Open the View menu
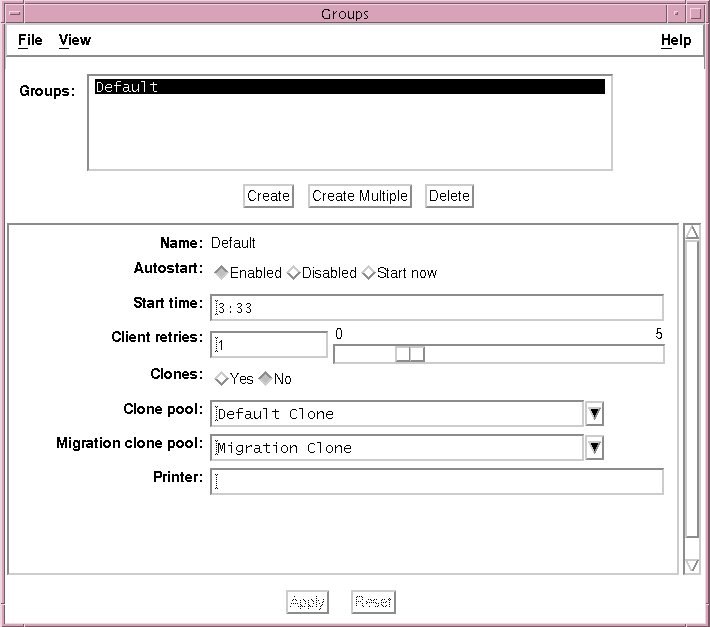Viewport: 710px width, 627px height. (74, 40)
